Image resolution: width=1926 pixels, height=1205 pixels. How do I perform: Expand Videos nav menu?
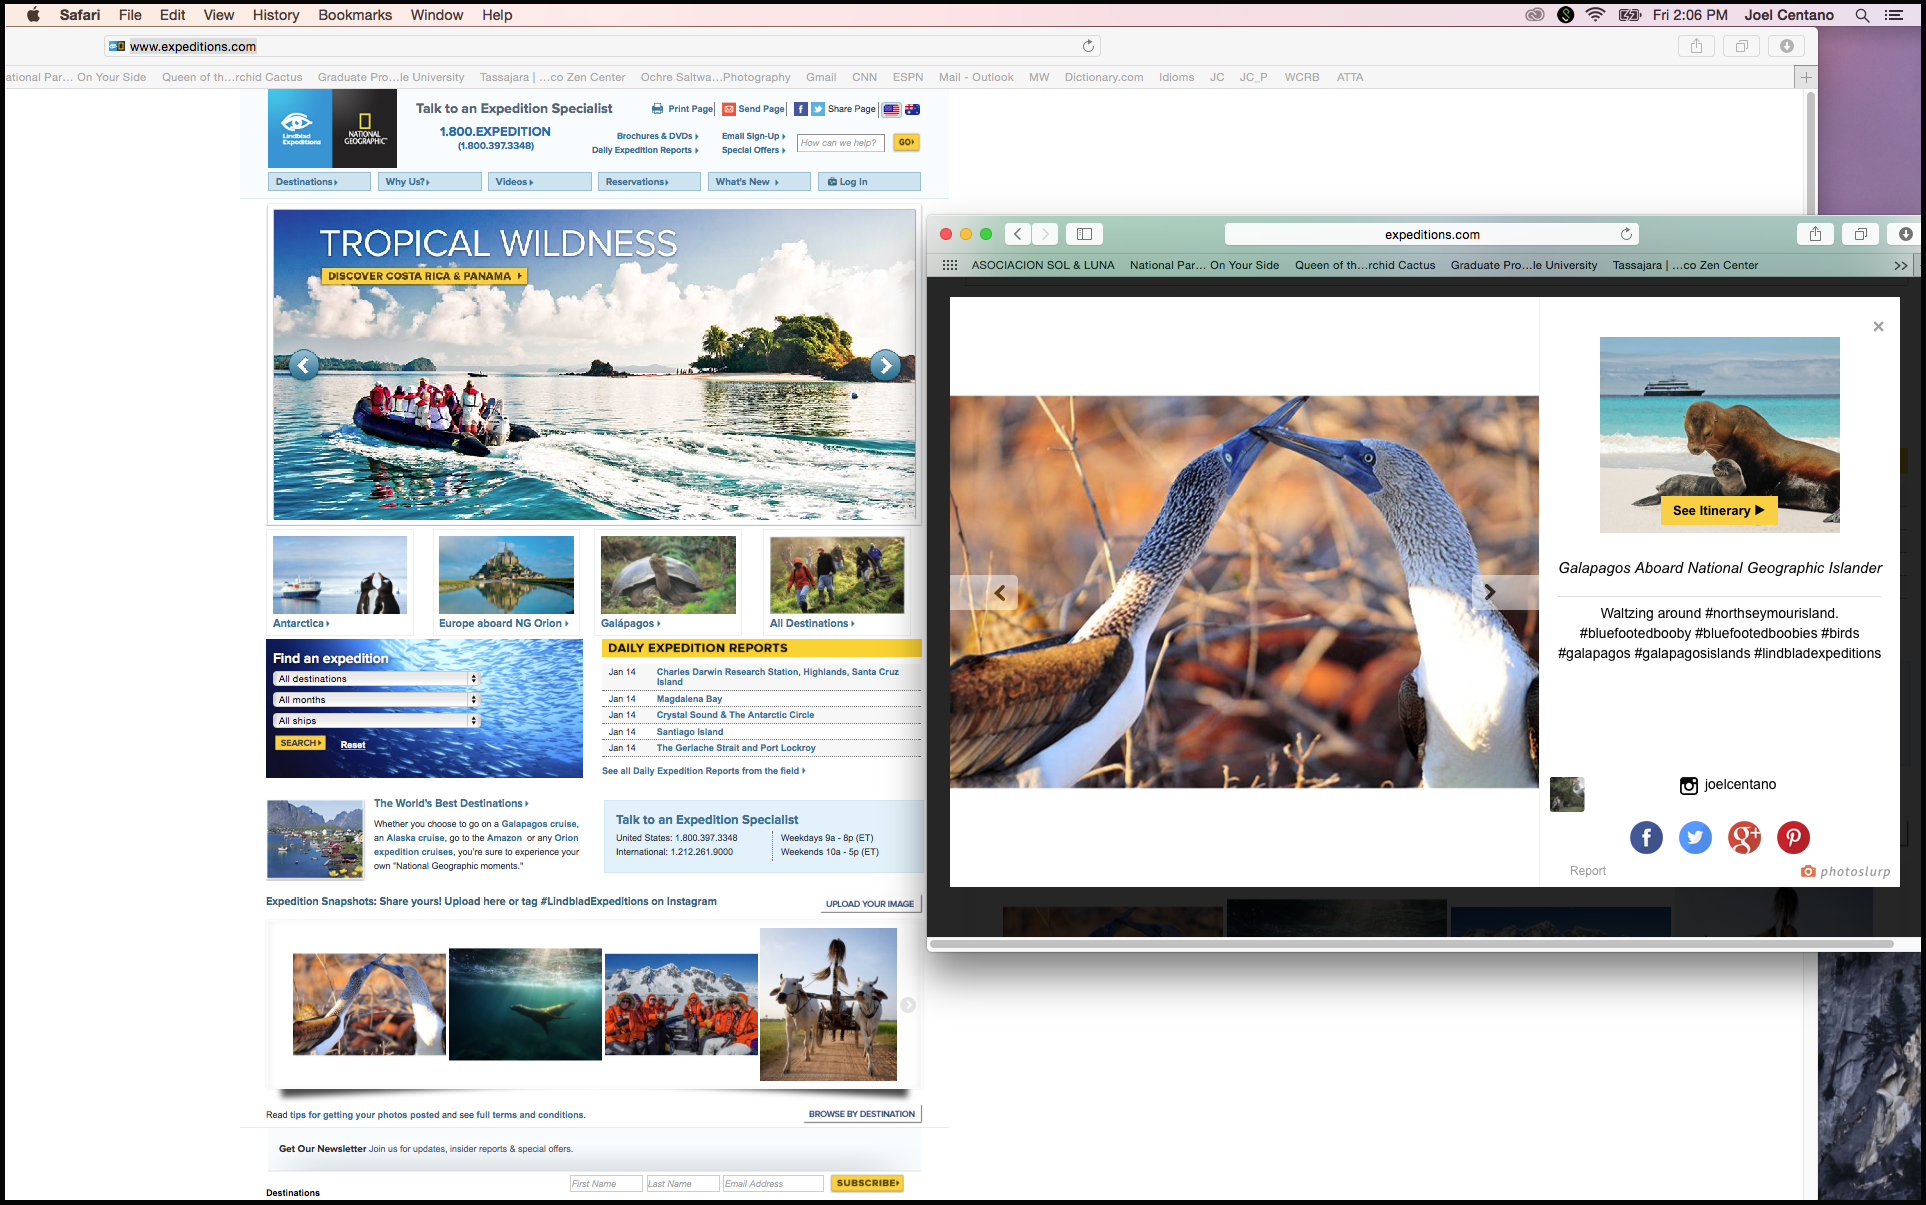pos(540,181)
